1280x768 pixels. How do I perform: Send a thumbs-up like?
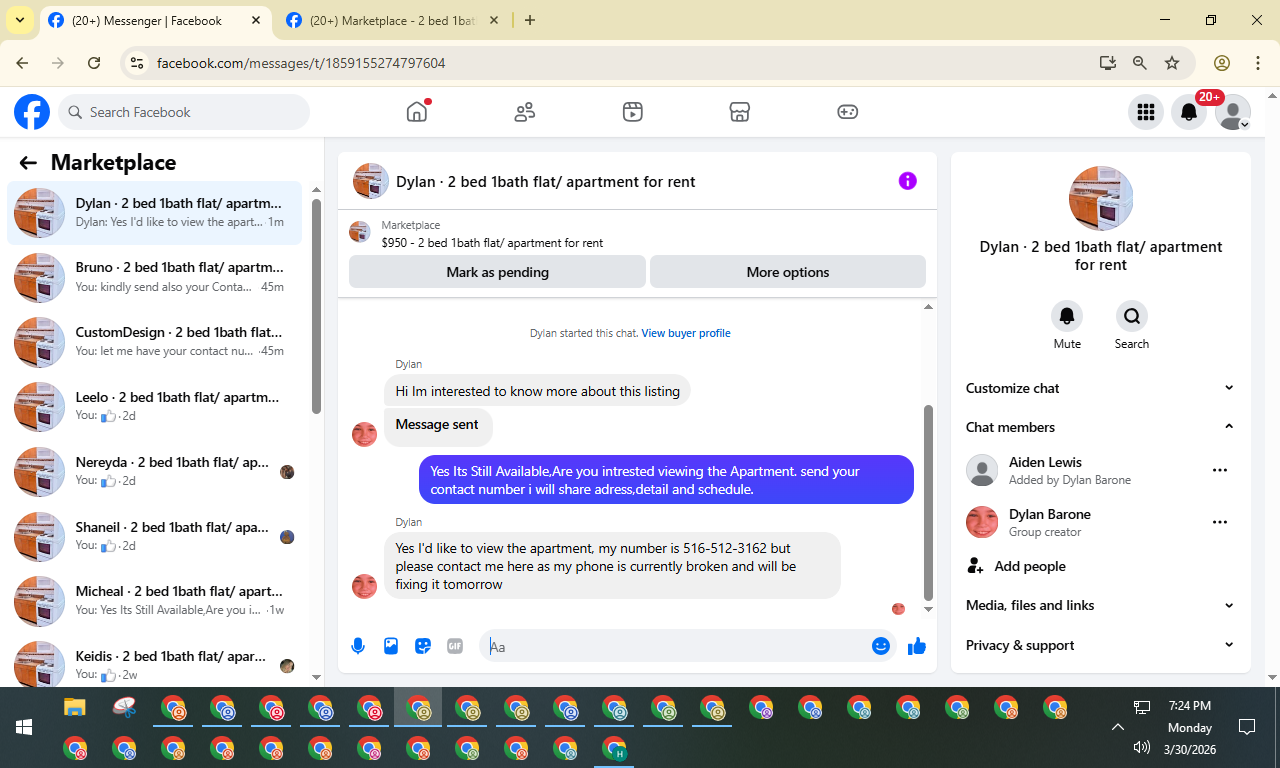coord(917,646)
